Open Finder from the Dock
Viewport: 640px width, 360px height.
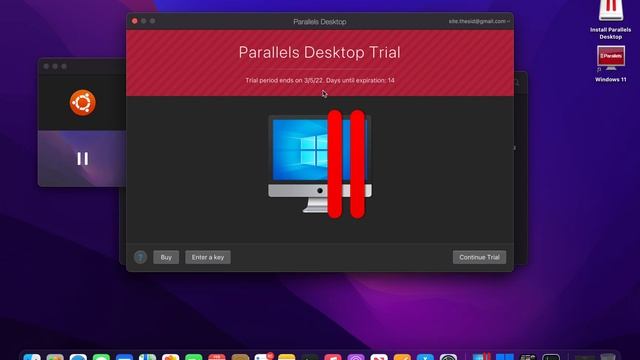coord(32,357)
